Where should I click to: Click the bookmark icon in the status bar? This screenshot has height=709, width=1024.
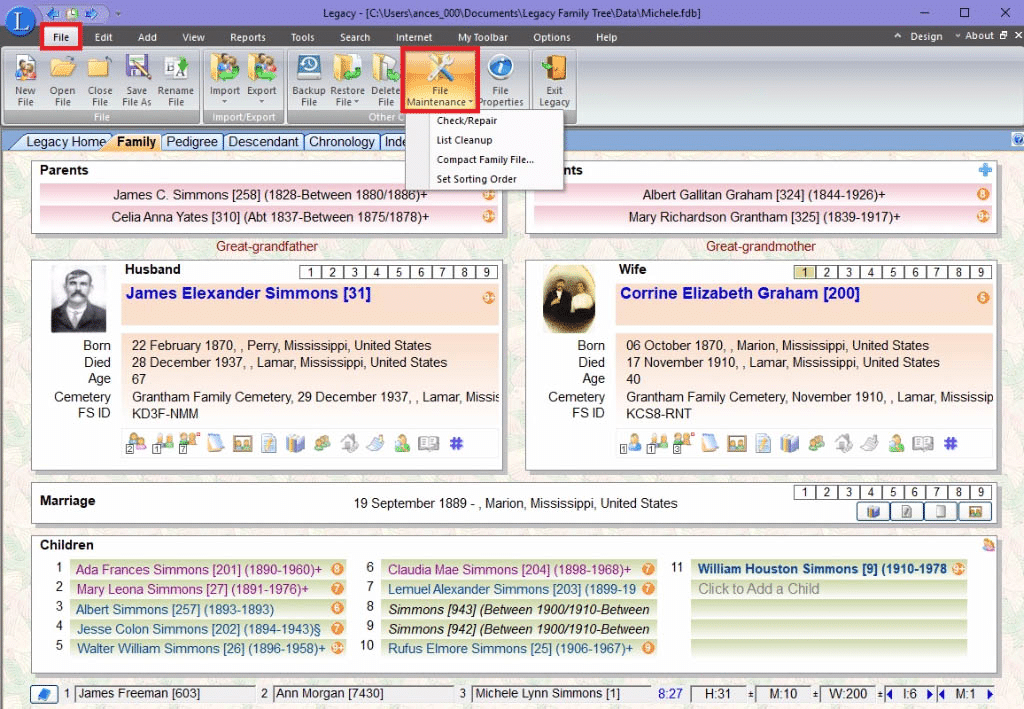[44, 694]
